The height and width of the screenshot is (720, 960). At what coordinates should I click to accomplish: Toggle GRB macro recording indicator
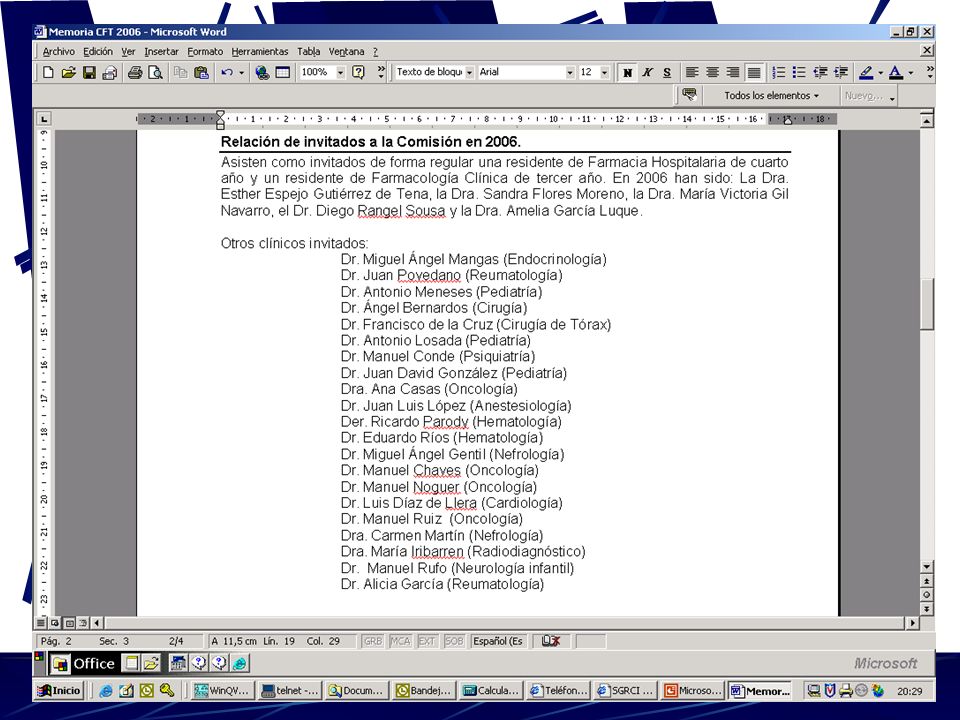click(x=373, y=641)
